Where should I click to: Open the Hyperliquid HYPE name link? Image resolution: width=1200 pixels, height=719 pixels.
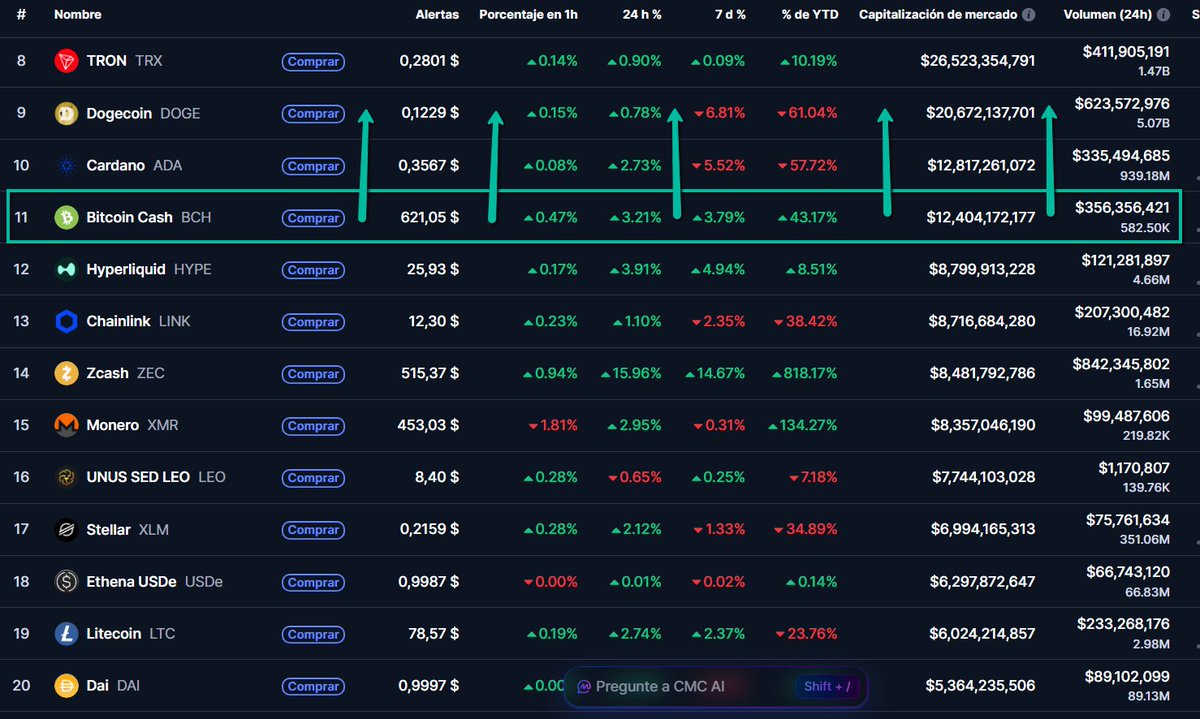[149, 269]
